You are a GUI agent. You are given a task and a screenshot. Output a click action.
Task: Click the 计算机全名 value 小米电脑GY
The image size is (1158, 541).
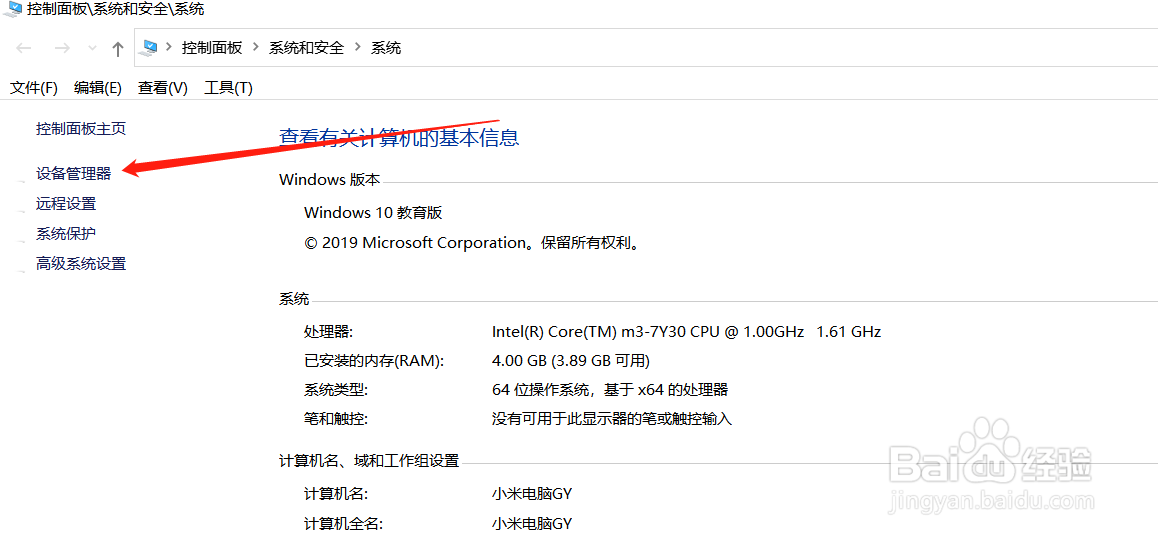click(x=532, y=524)
